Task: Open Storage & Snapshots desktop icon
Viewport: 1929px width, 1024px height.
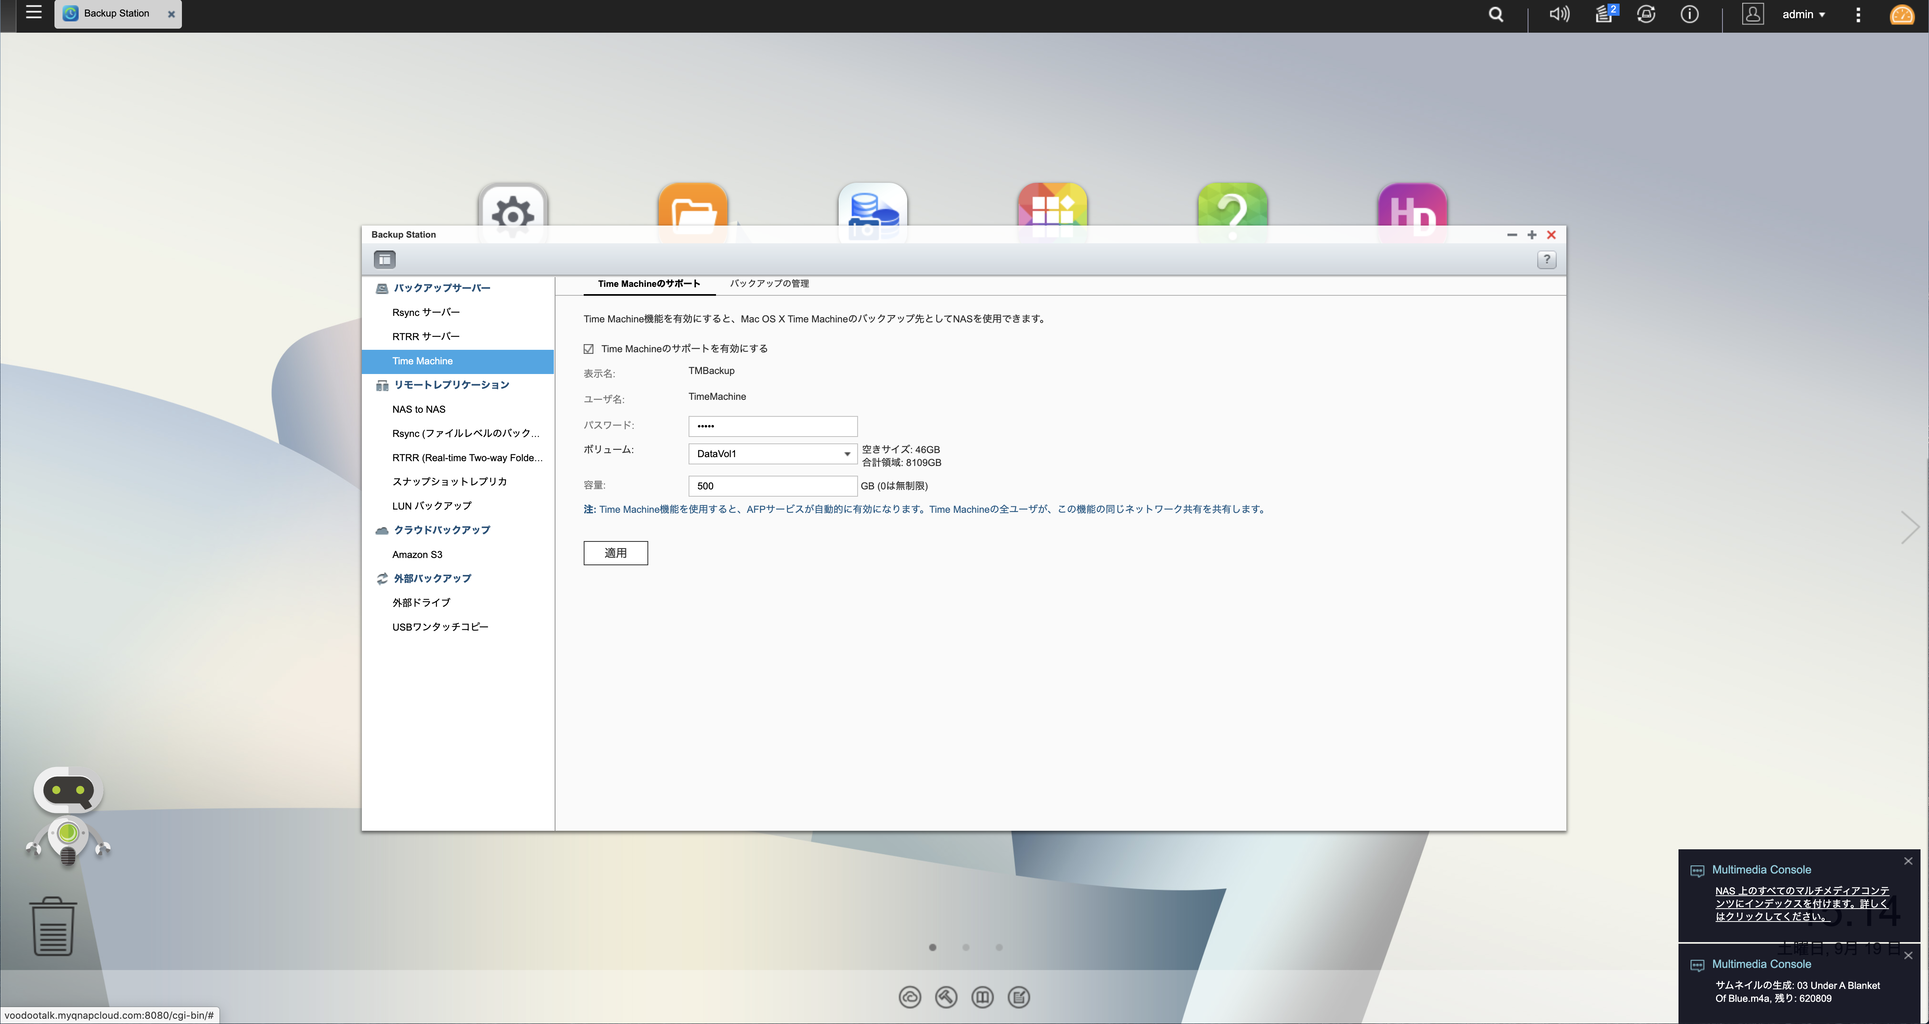Action: [873, 212]
